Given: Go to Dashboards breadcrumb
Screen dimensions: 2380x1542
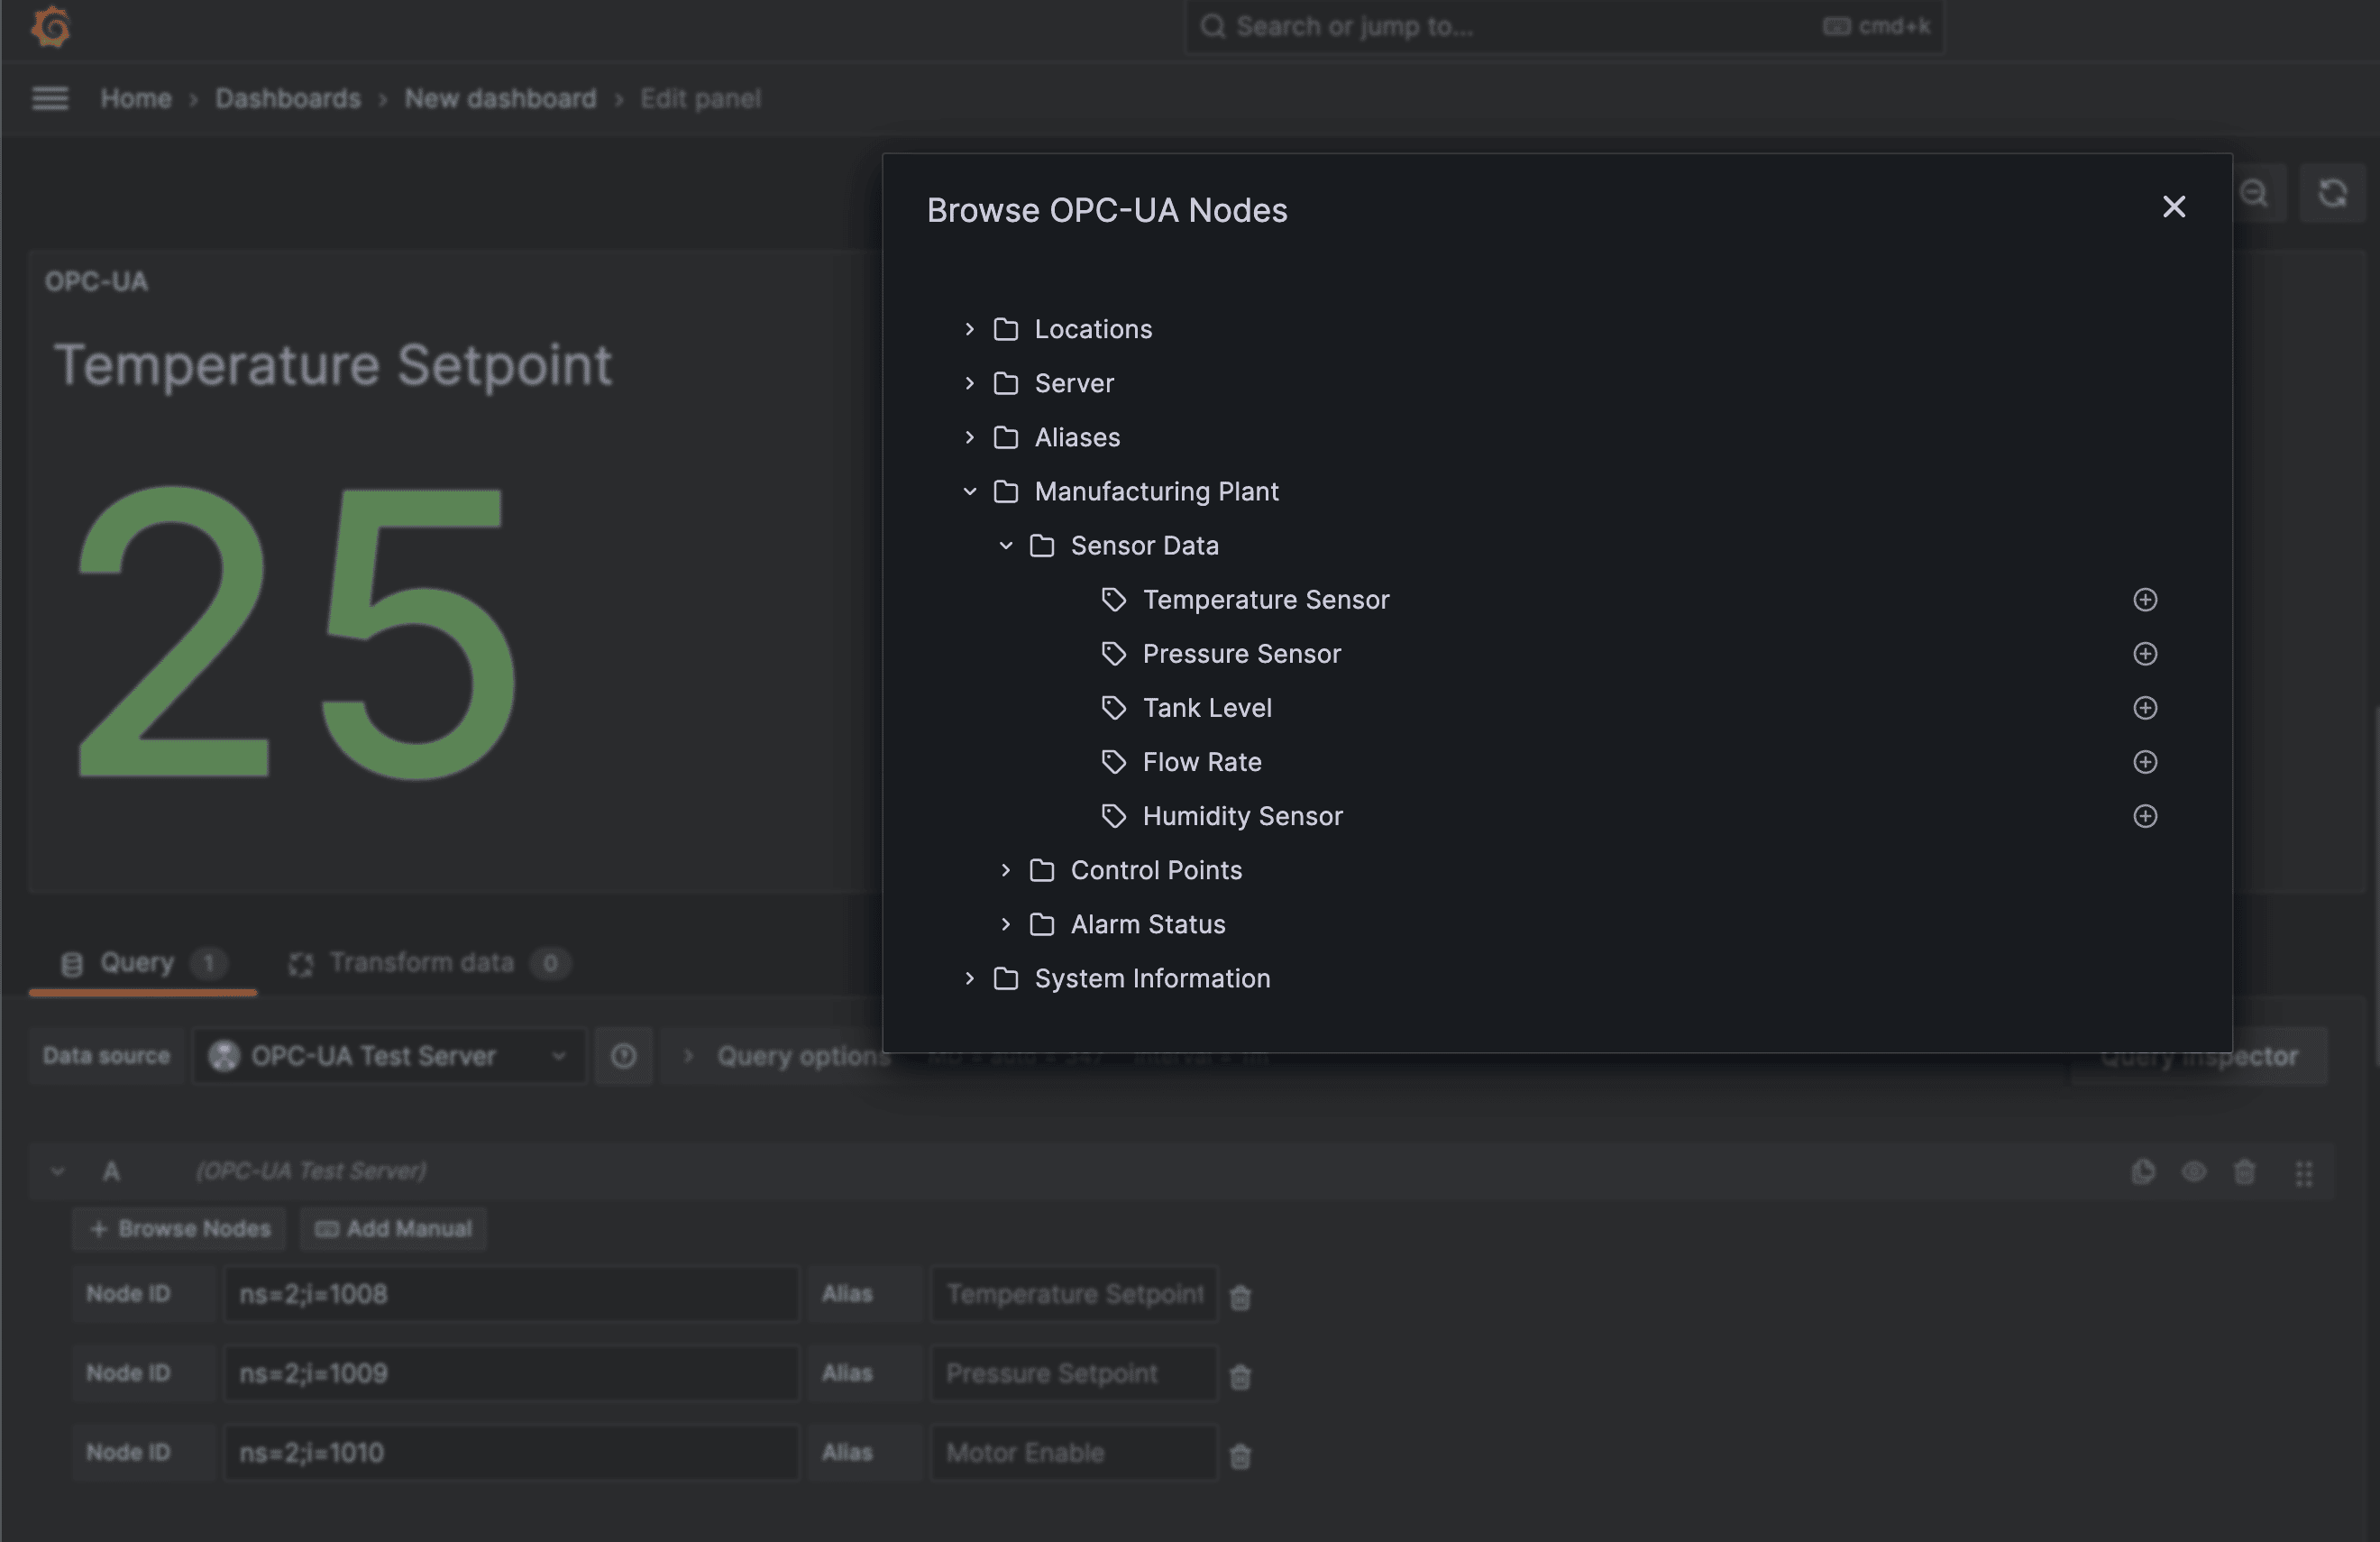Looking at the screenshot, I should click(288, 98).
